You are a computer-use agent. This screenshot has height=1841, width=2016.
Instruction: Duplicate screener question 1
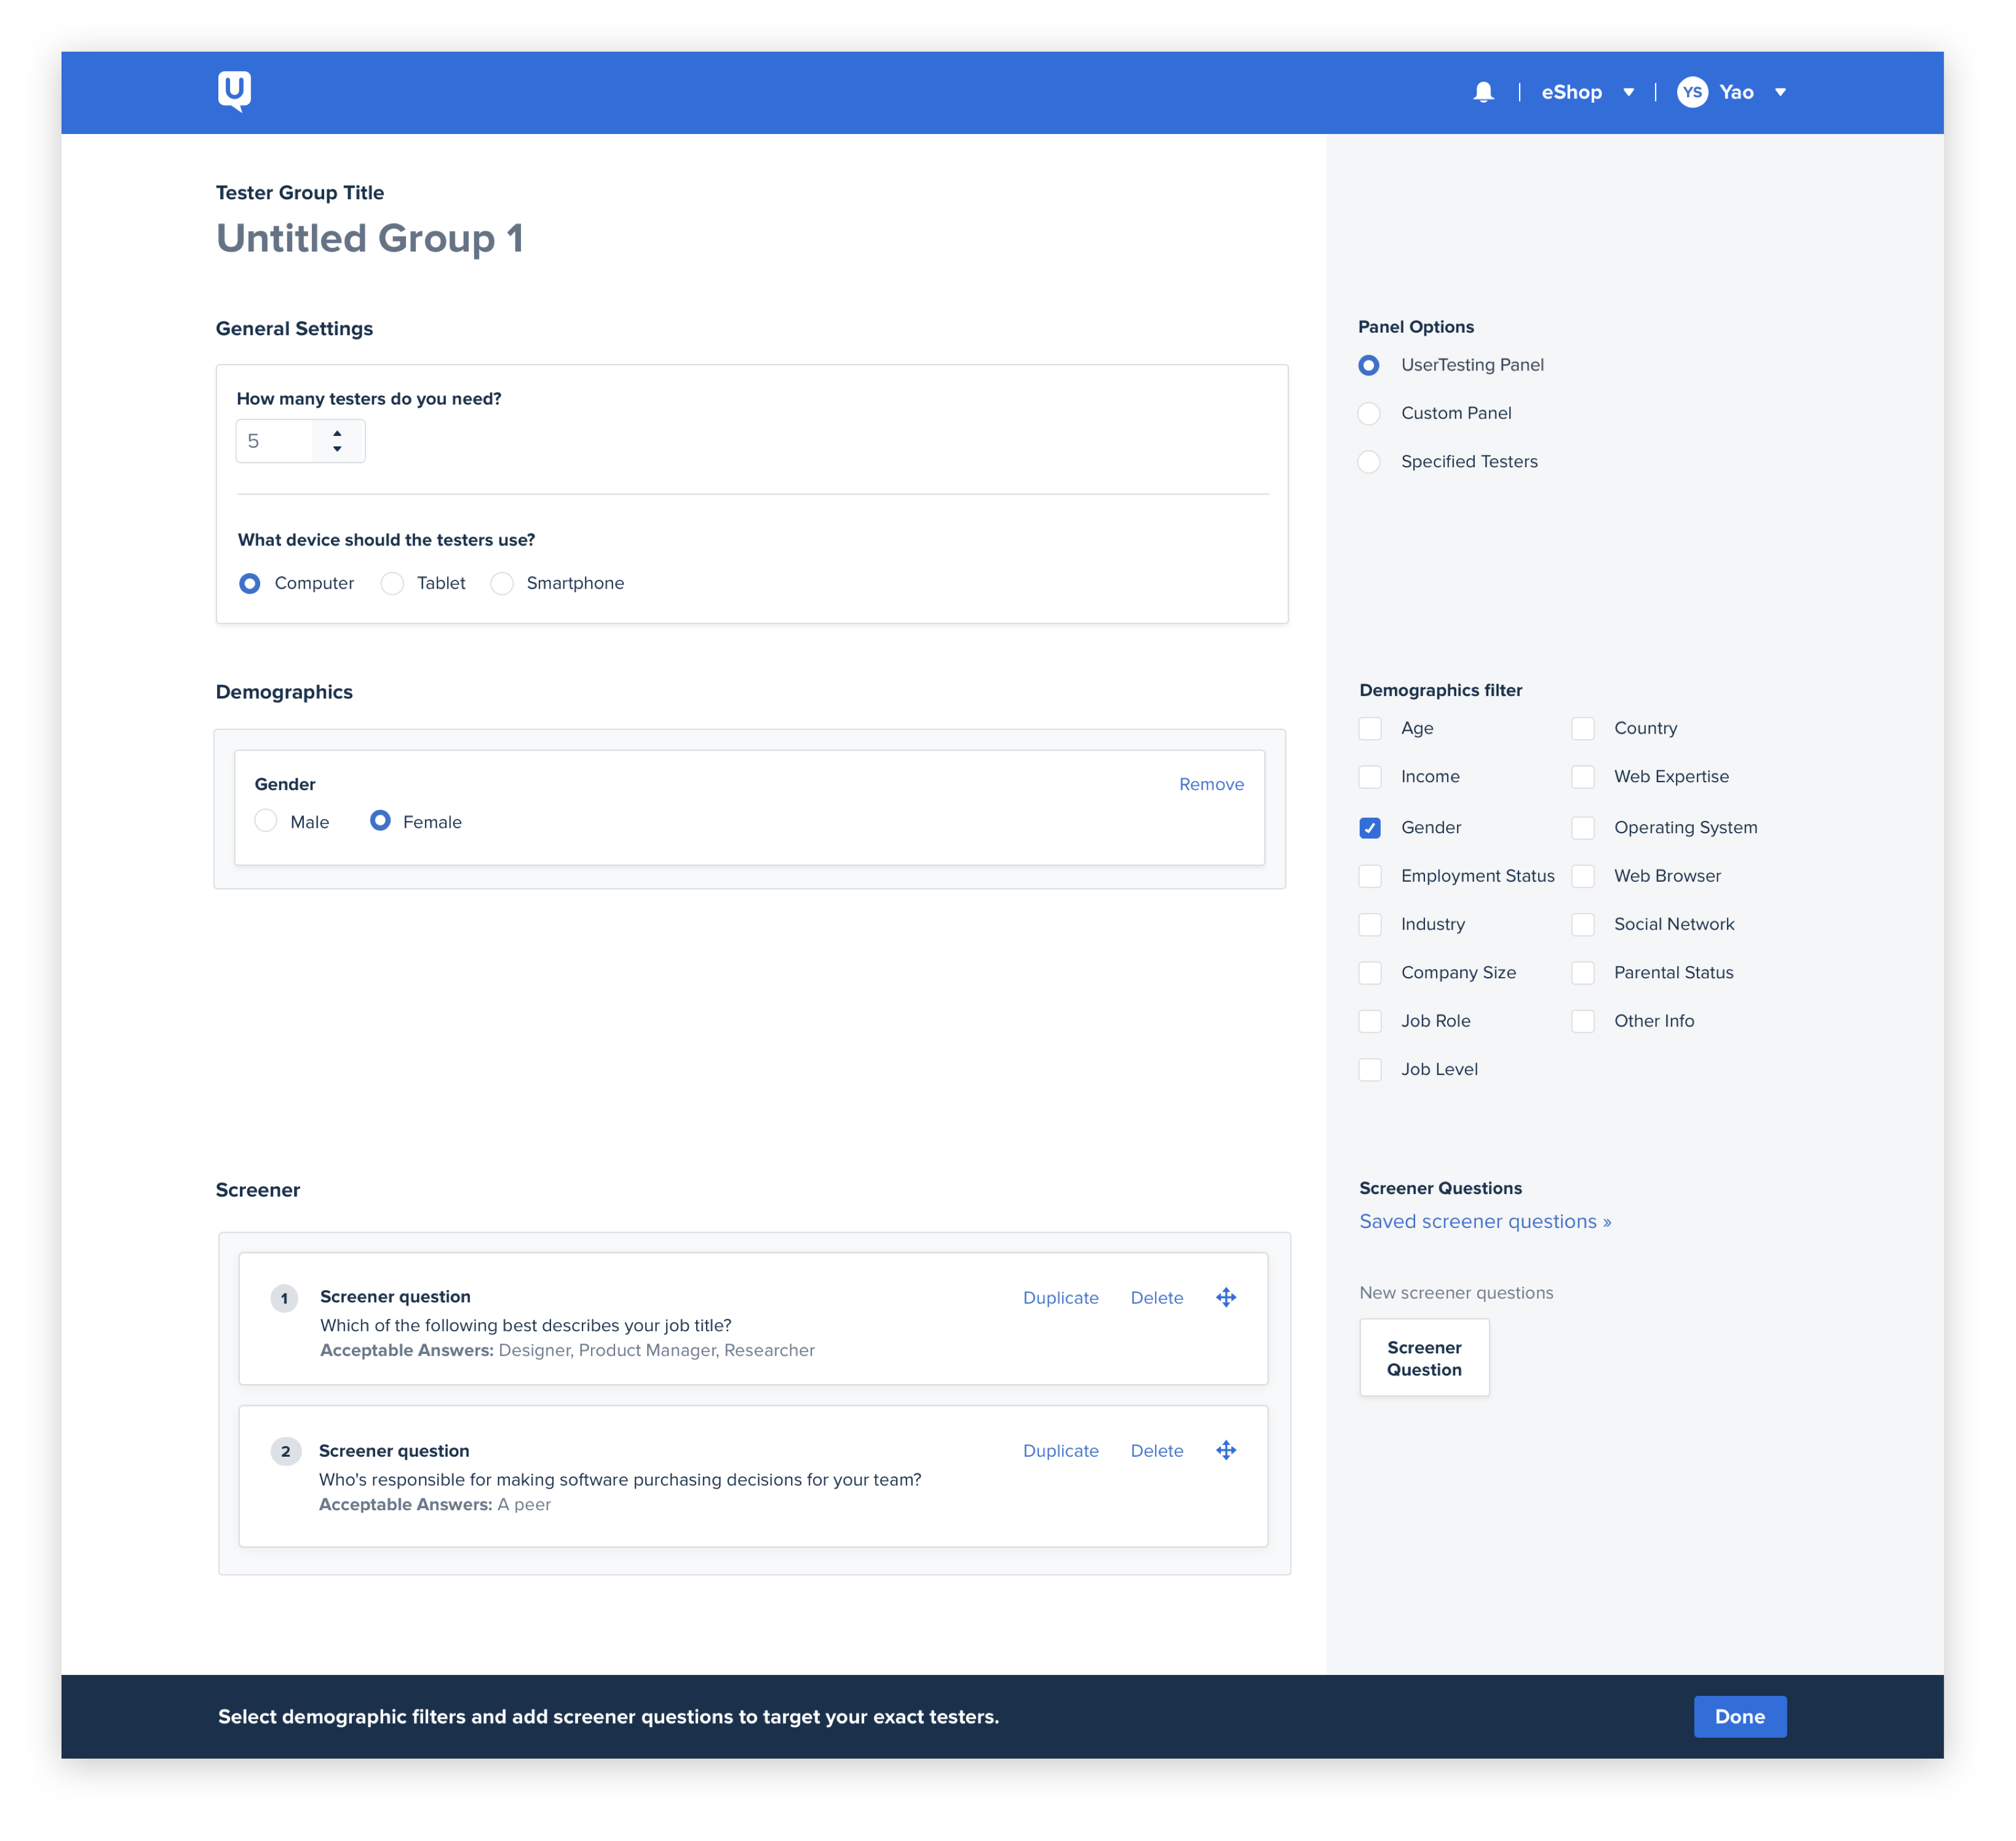tap(1060, 1297)
